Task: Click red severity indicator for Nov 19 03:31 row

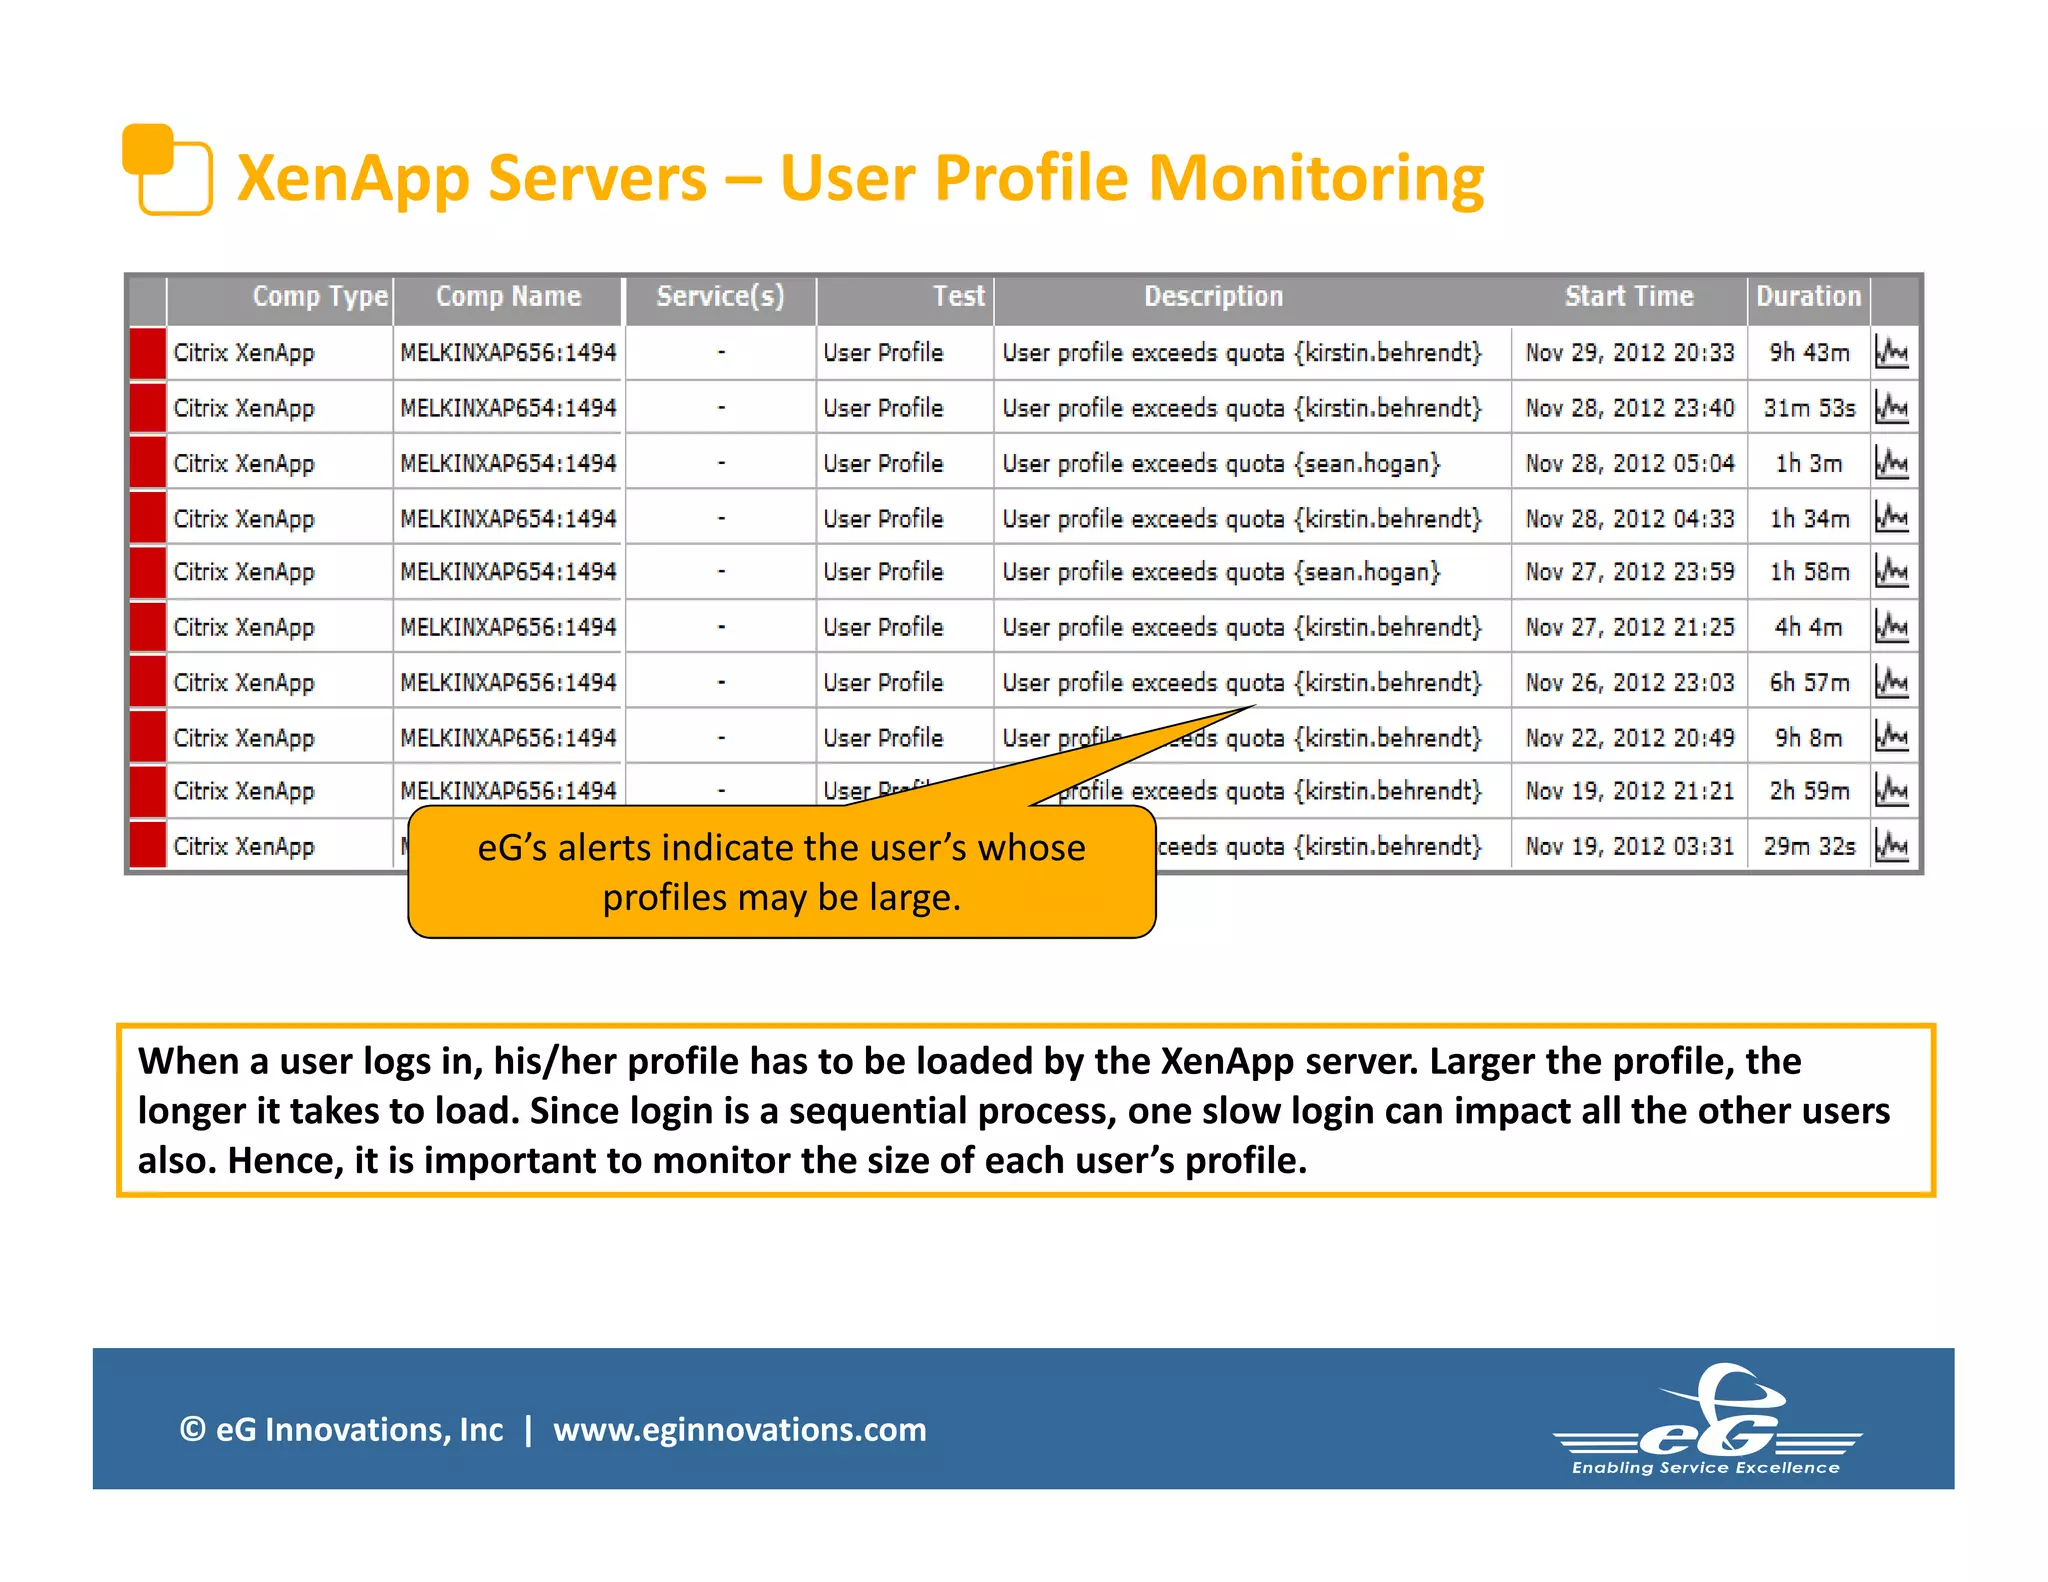Action: 148,845
